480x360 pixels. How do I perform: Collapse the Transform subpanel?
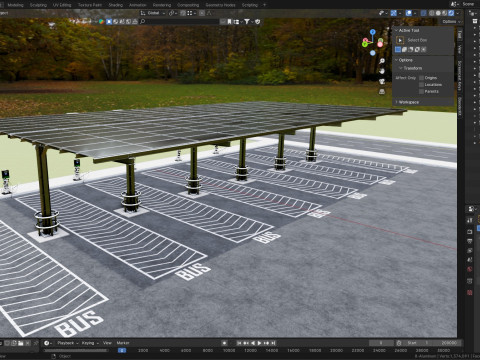401,68
